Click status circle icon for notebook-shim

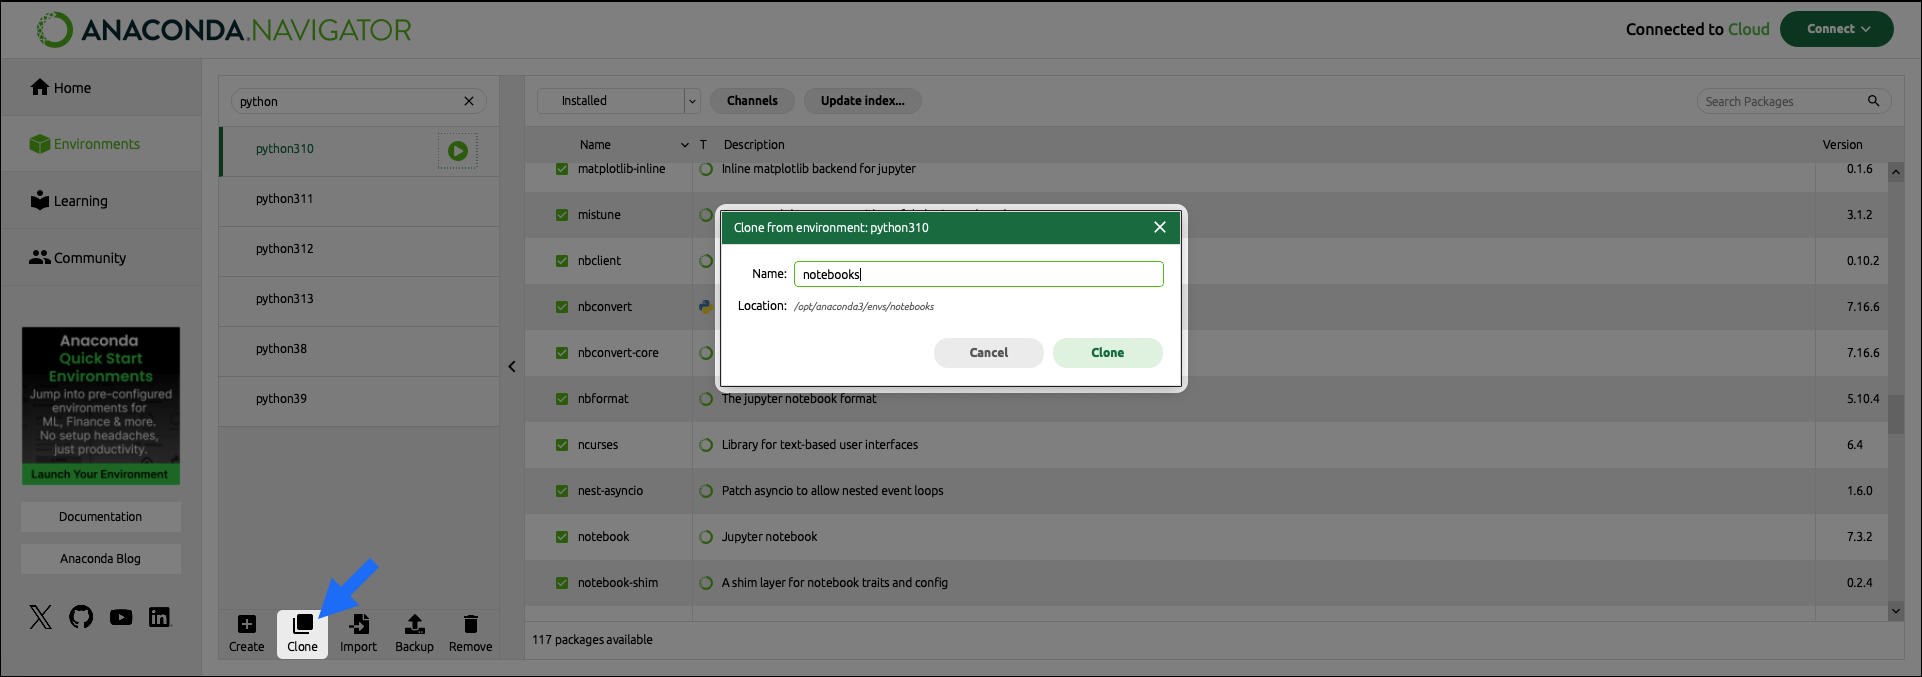click(x=706, y=583)
